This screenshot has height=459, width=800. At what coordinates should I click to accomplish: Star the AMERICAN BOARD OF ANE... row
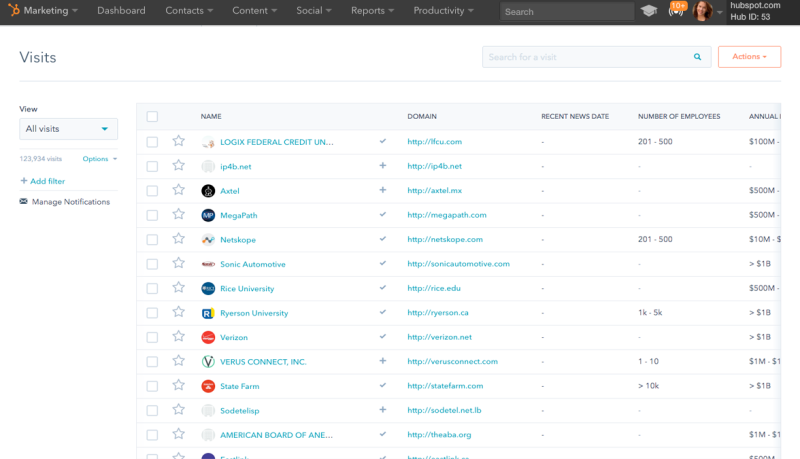(x=178, y=434)
